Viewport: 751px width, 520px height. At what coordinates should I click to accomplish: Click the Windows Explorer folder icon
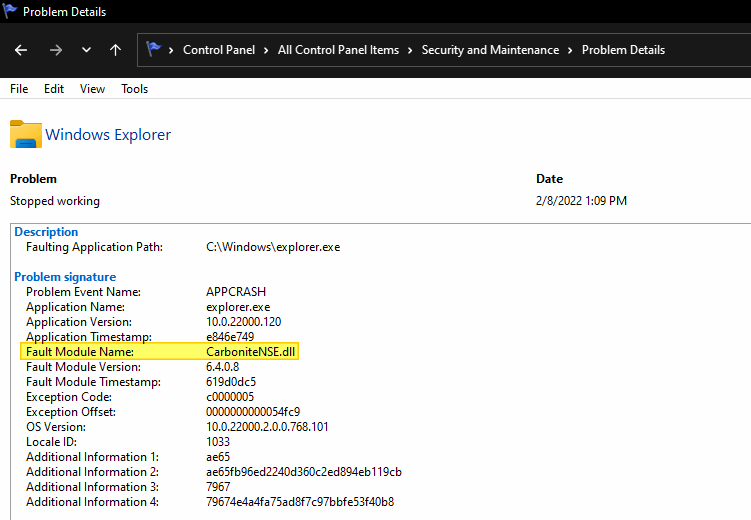25,135
